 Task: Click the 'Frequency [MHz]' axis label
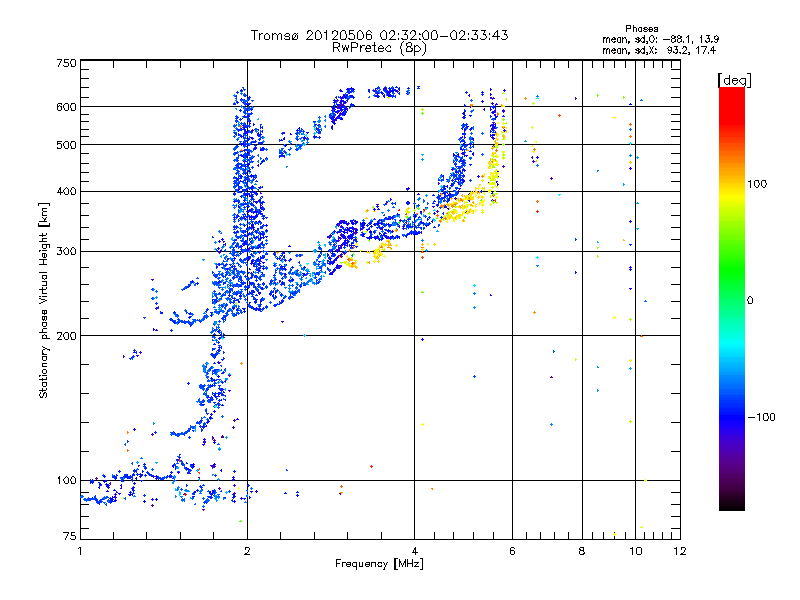point(379,564)
